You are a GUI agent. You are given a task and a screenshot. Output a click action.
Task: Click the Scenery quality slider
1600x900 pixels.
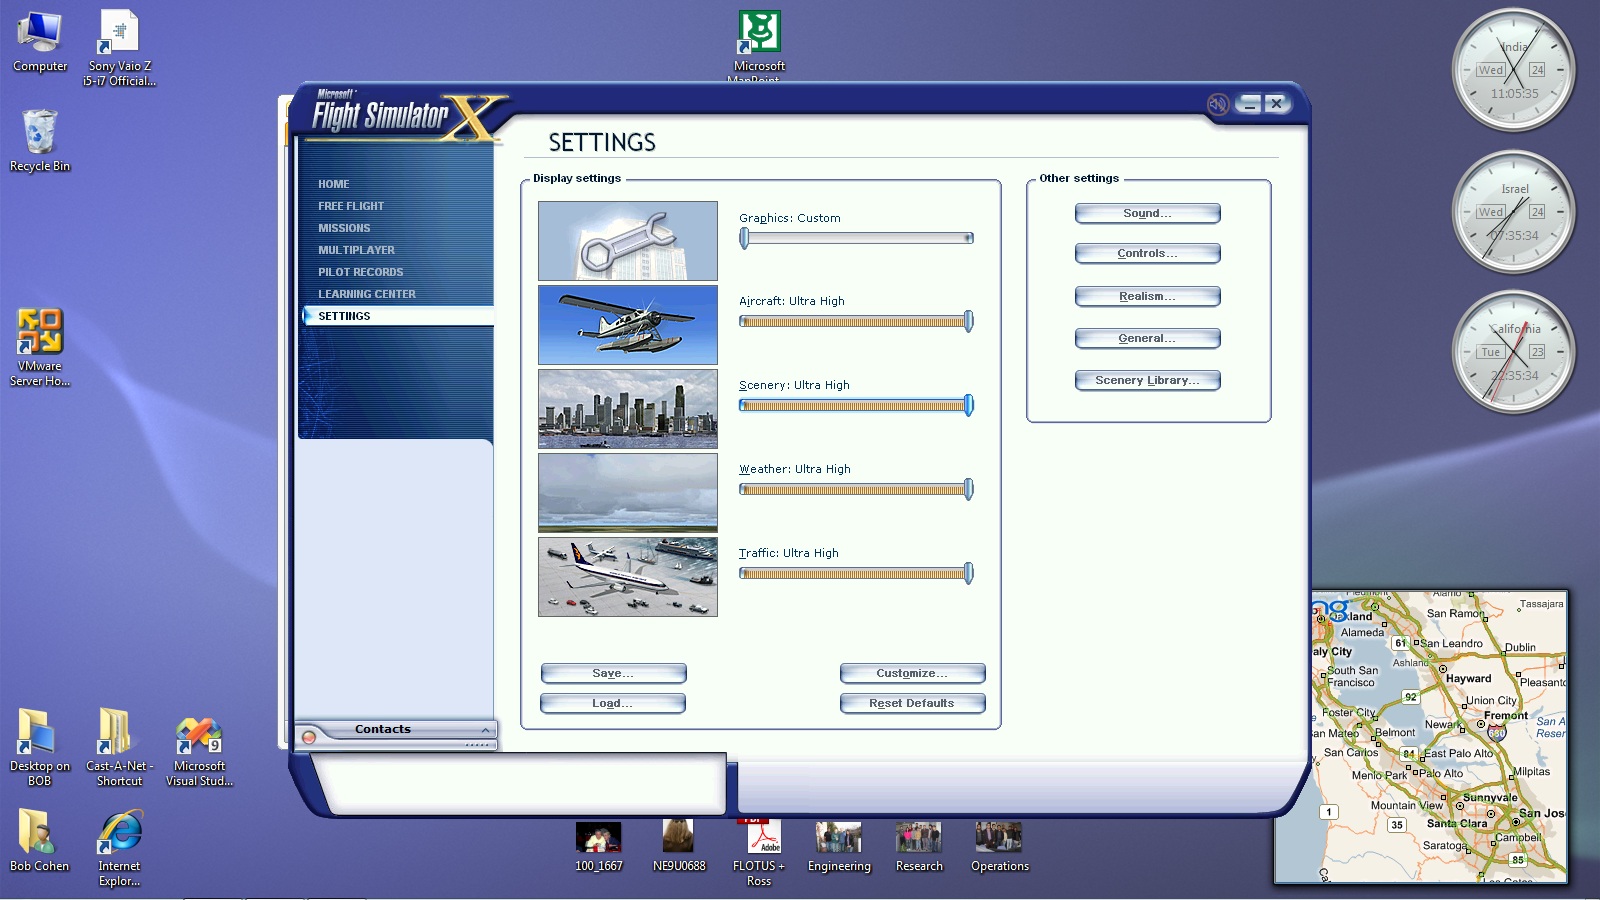coord(856,405)
